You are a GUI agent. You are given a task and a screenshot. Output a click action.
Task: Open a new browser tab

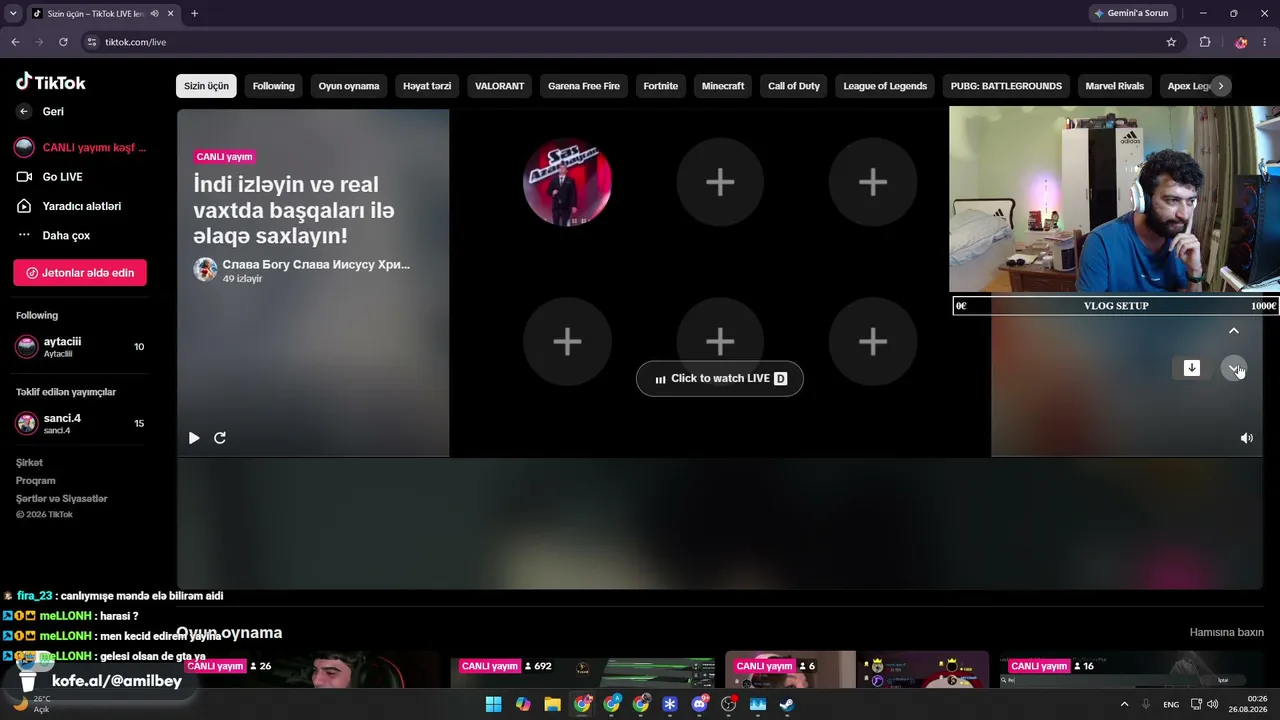(x=194, y=14)
